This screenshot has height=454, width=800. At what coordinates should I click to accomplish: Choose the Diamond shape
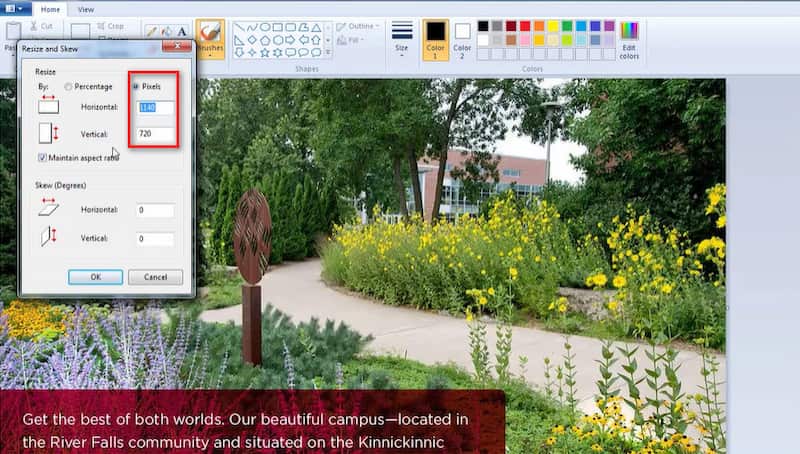[x=252, y=40]
